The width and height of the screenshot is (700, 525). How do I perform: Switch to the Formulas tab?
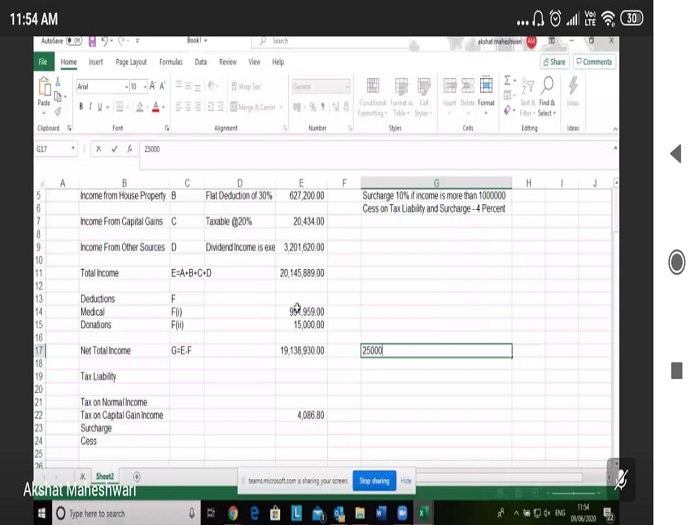171,62
